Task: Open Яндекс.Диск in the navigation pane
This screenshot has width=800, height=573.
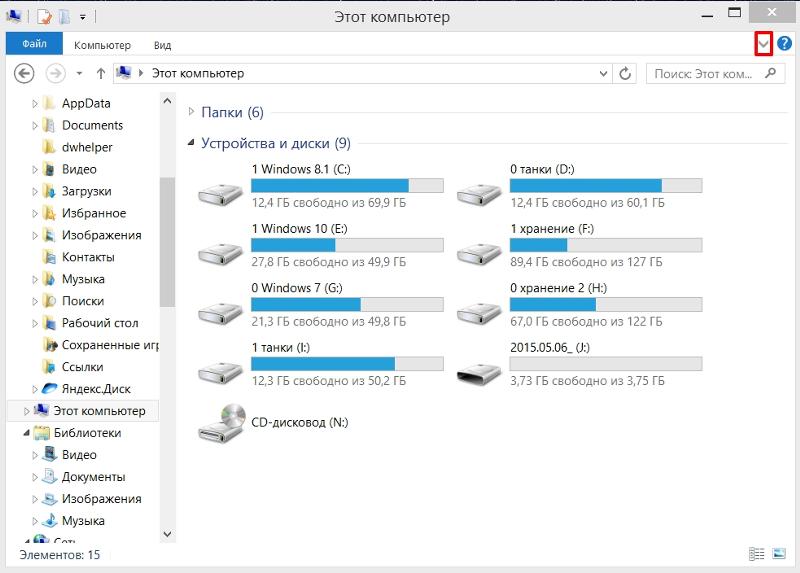Action: click(96, 388)
